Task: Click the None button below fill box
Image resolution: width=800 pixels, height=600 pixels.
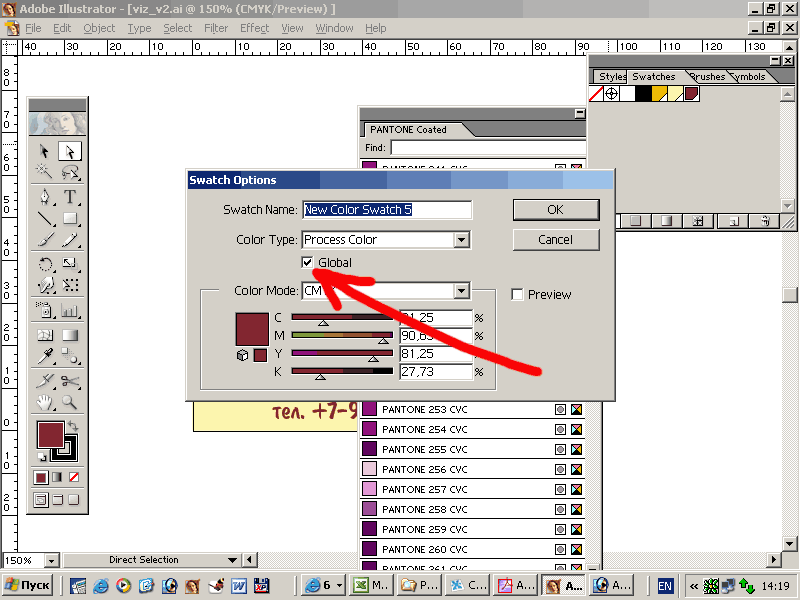Action: tap(74, 477)
